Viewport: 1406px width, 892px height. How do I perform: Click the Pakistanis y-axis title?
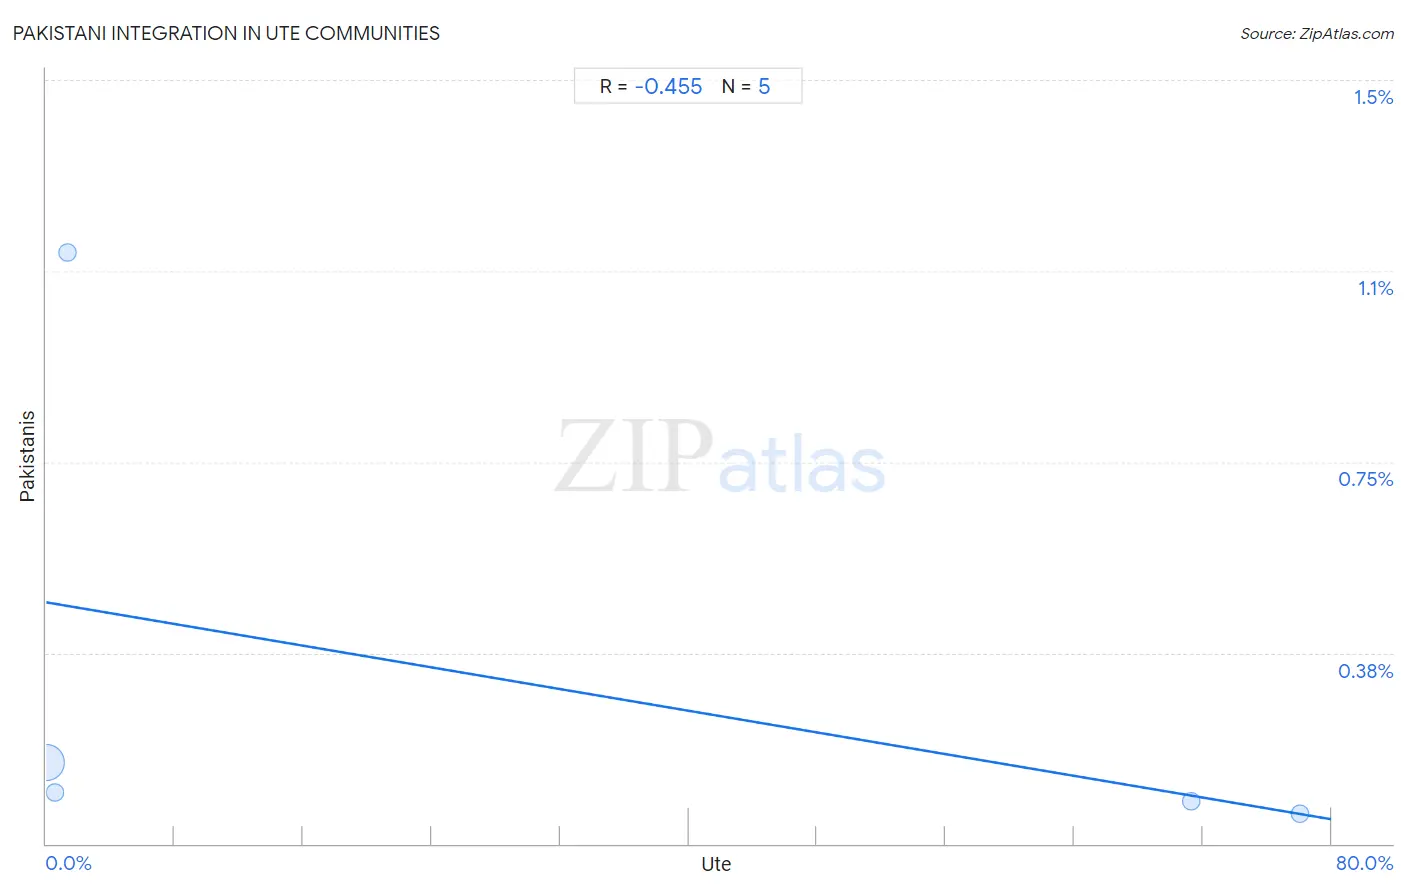(x=28, y=456)
